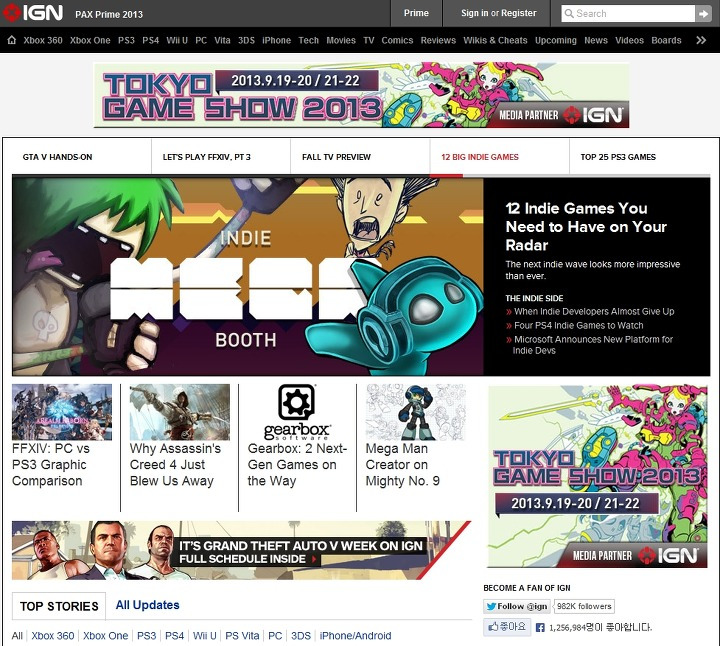Open 3DS in navigation bar

click(246, 40)
